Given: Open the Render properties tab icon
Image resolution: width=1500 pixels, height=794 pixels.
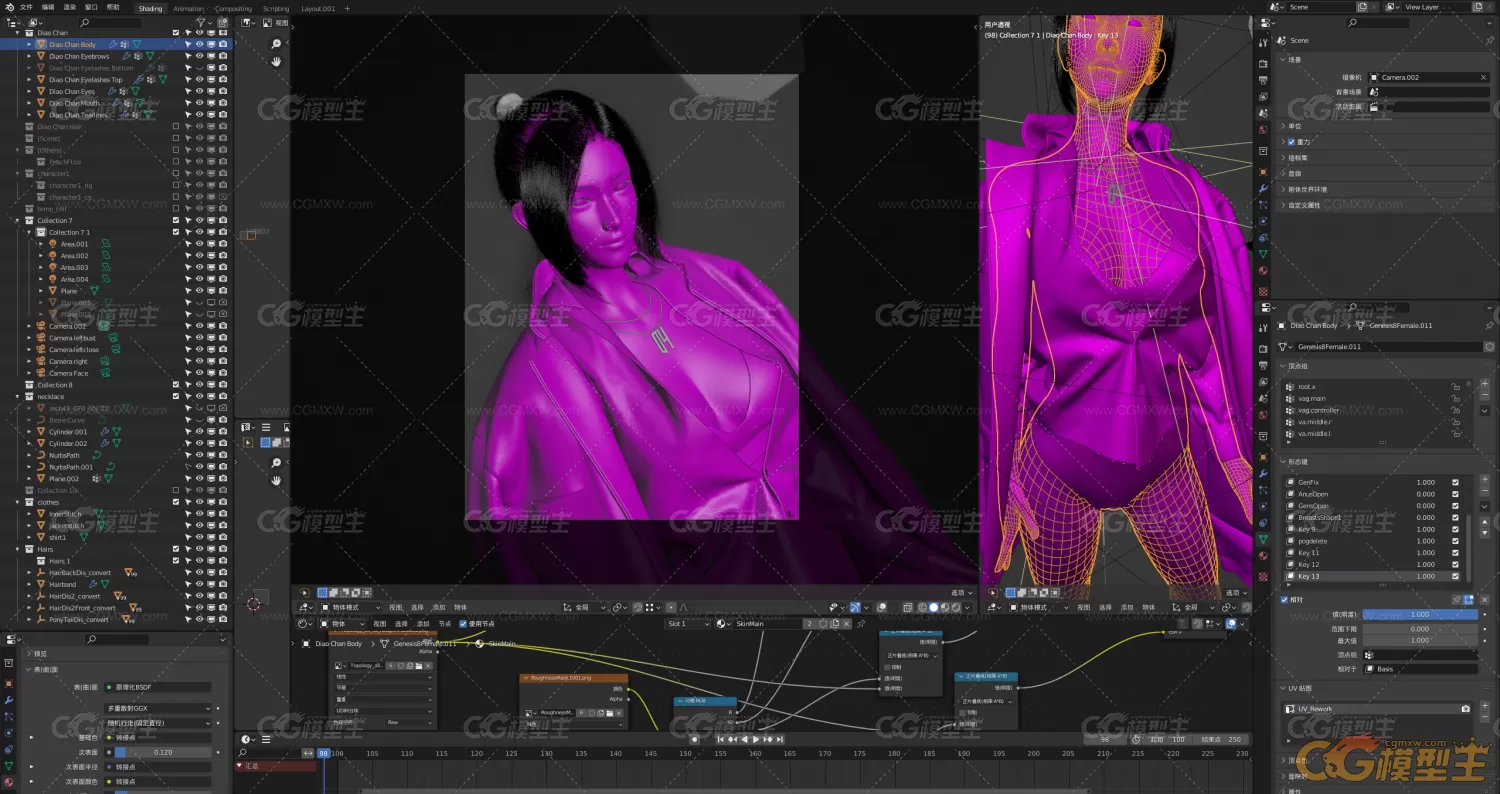Looking at the screenshot, I should 1263,63.
